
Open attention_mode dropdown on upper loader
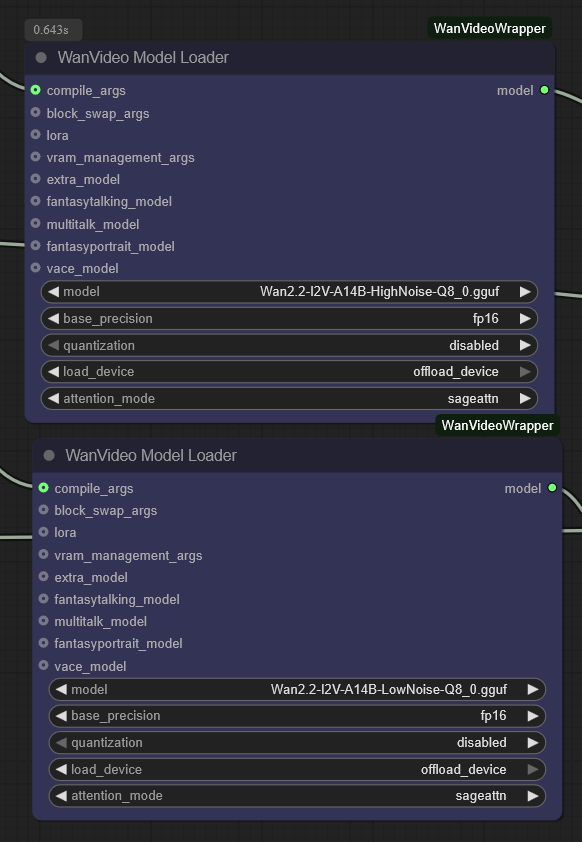[289, 398]
